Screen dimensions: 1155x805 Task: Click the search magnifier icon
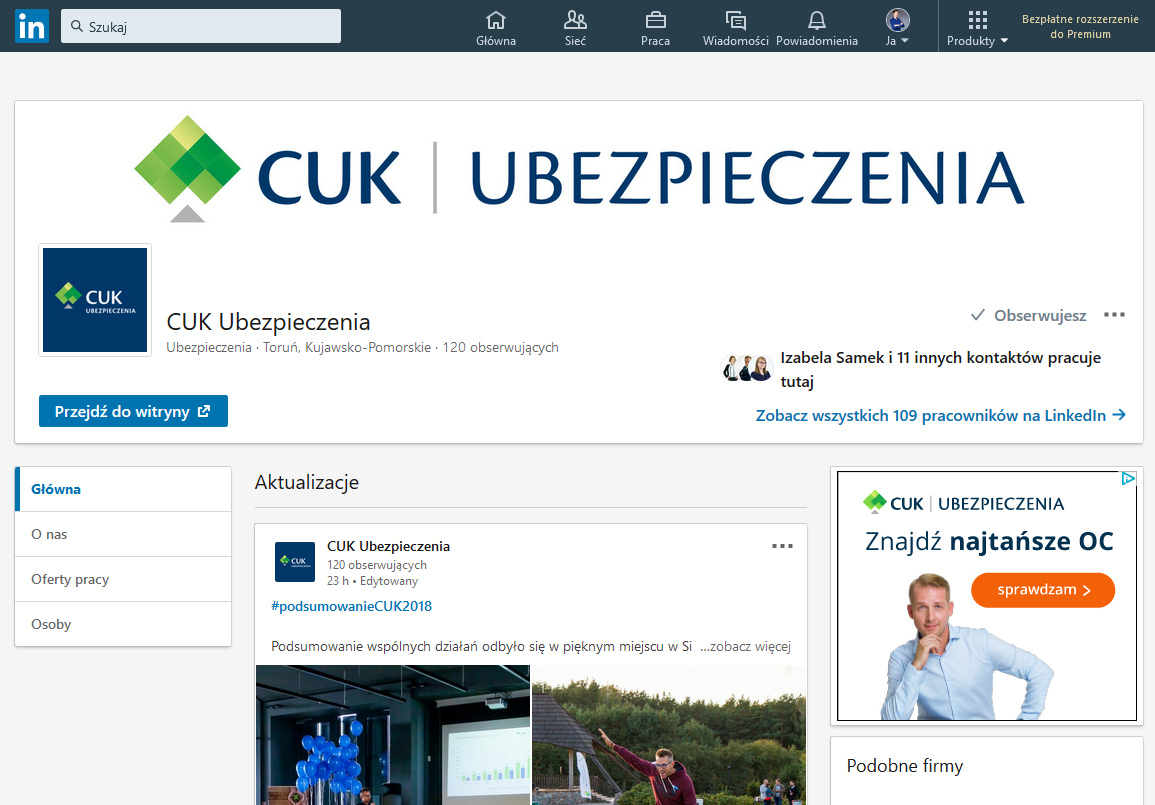point(77,27)
